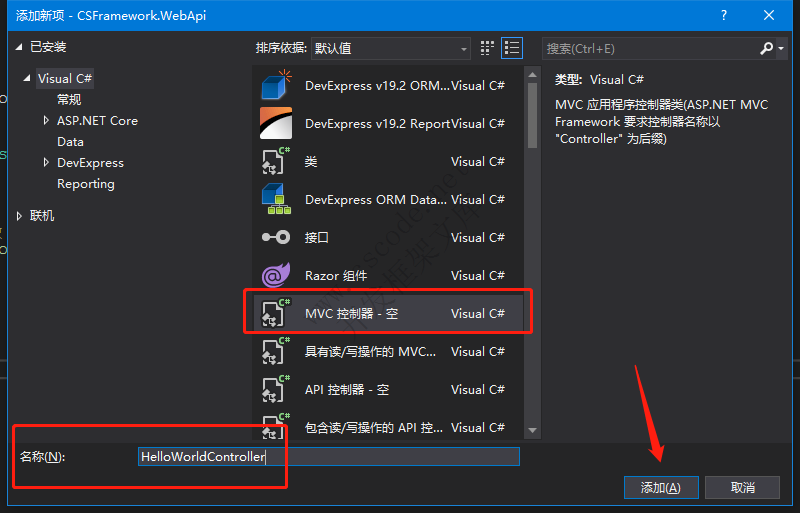Select the 'DevExpress v19.2 ORM...' row text
Image resolution: width=800 pixels, height=513 pixels.
click(377, 86)
